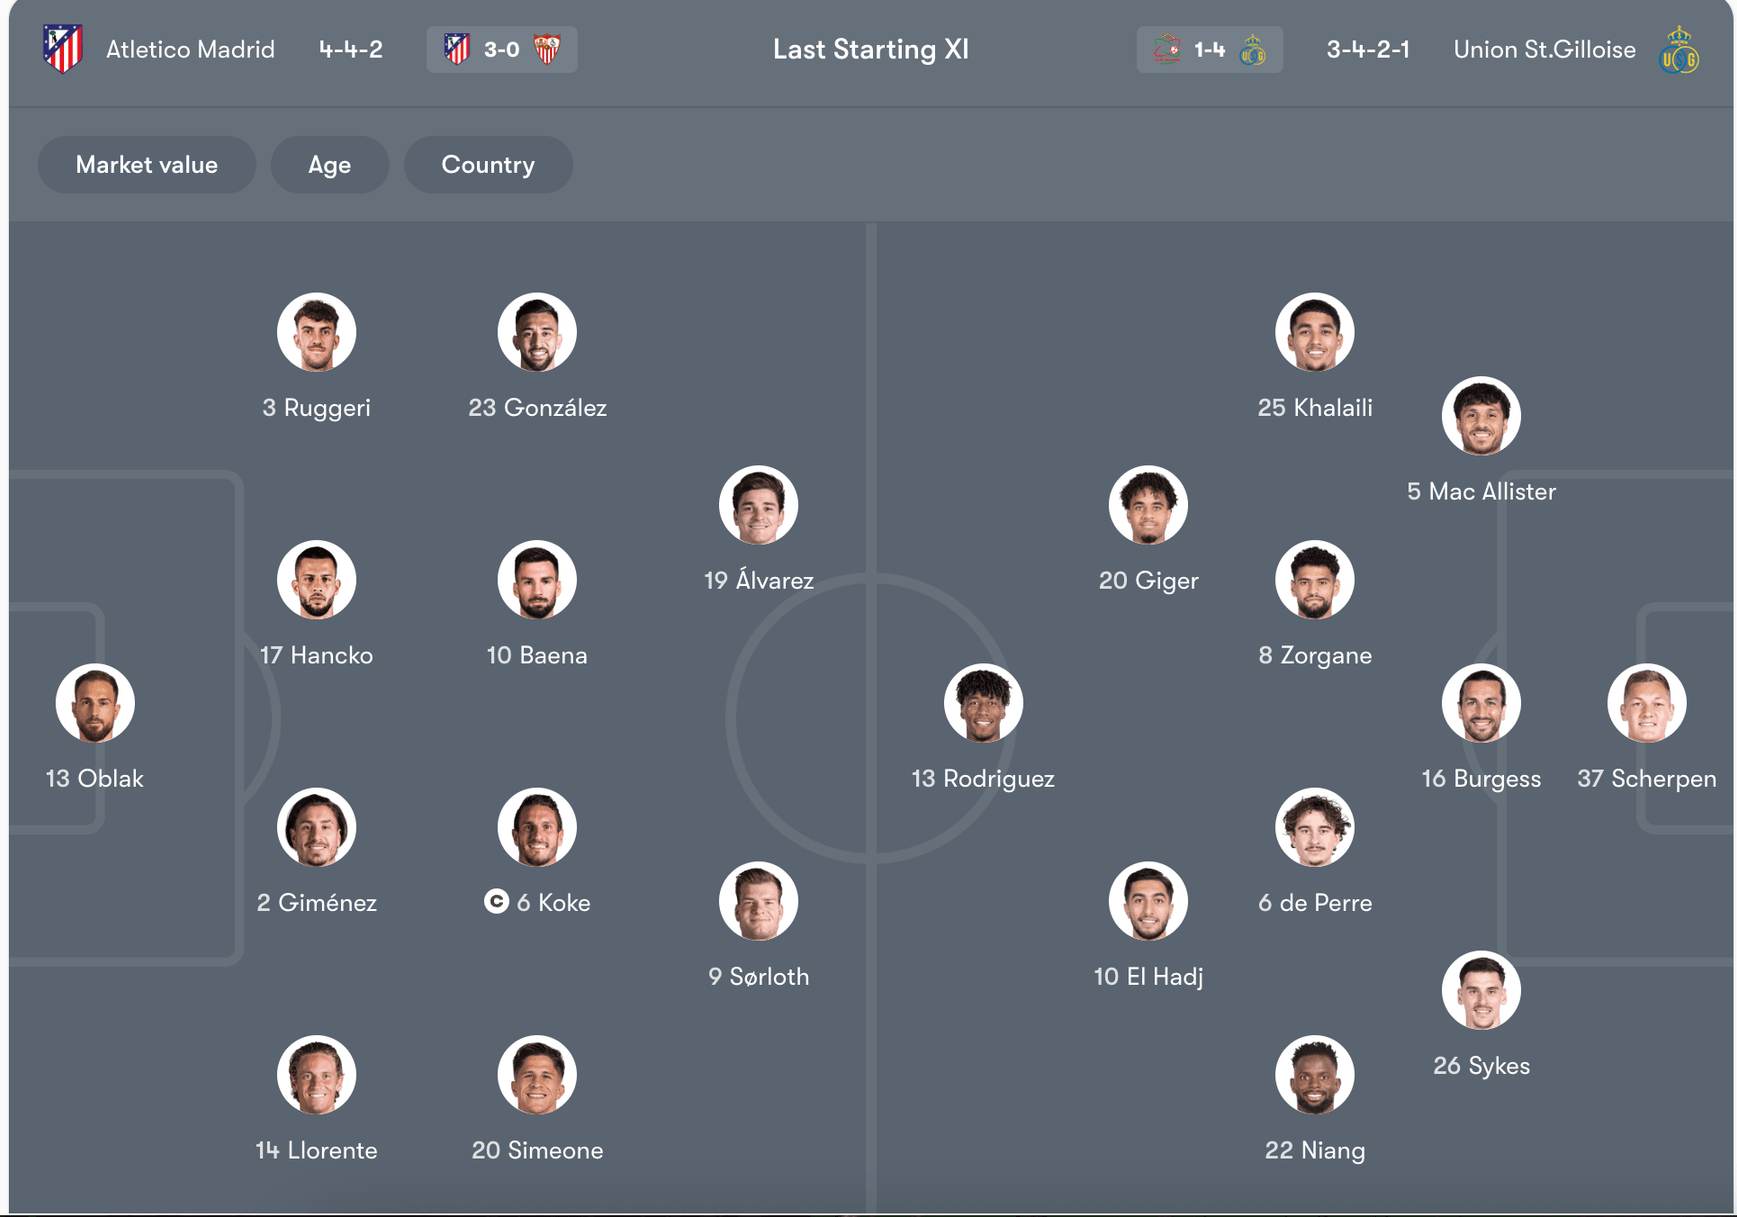Click the captain badge next to Koke

tap(495, 902)
